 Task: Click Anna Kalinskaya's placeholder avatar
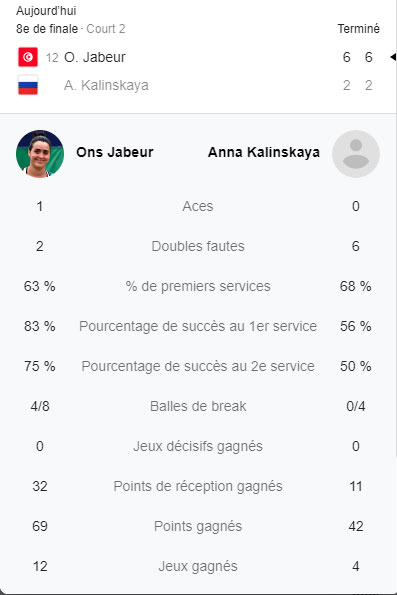(356, 154)
